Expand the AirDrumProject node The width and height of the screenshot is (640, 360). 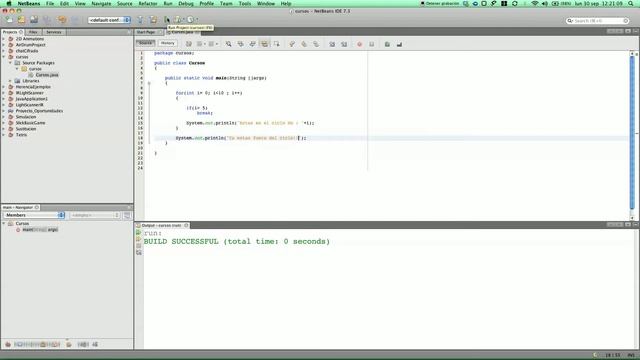pyautogui.click(x=4, y=45)
